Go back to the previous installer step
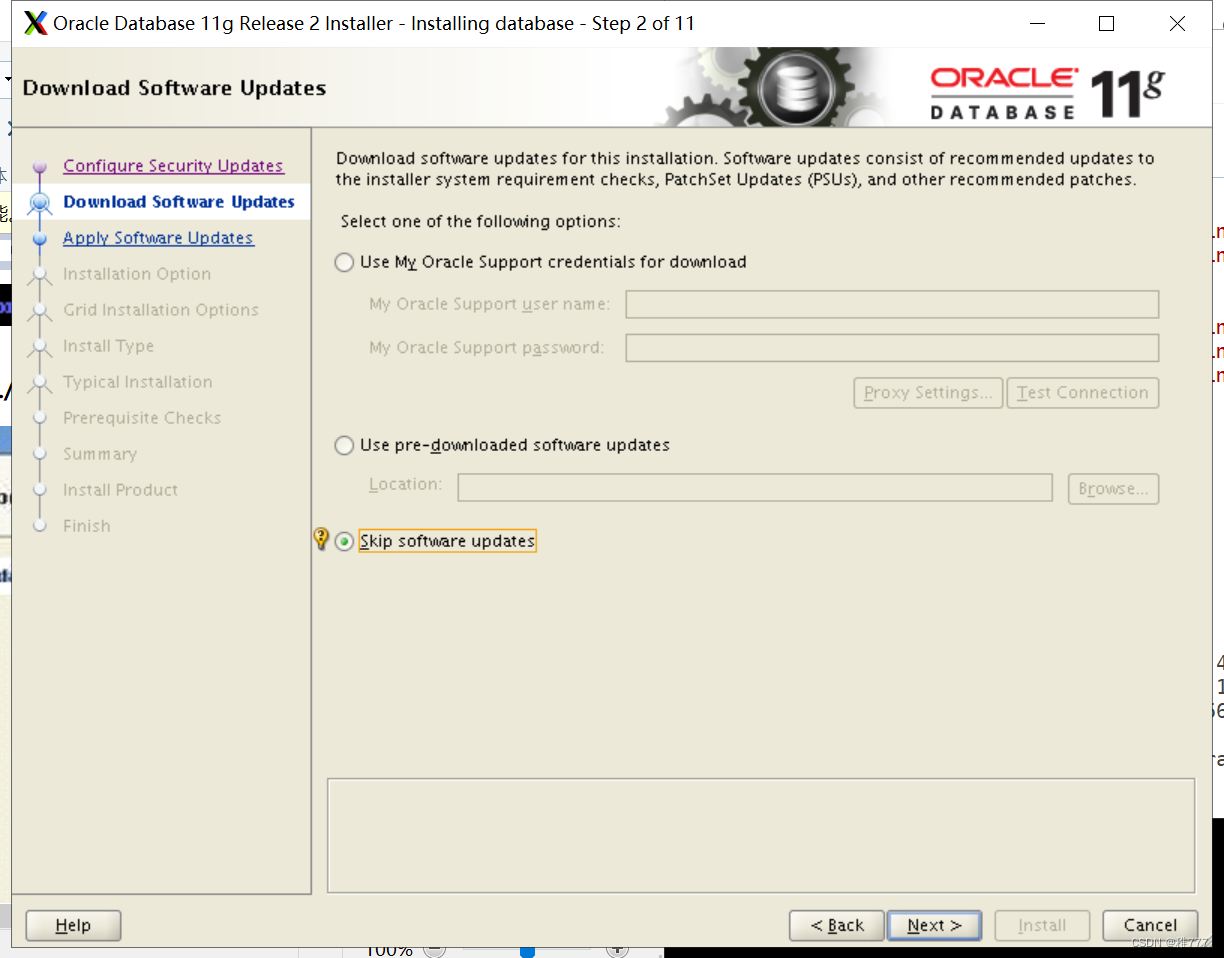The width and height of the screenshot is (1224, 958). (836, 925)
